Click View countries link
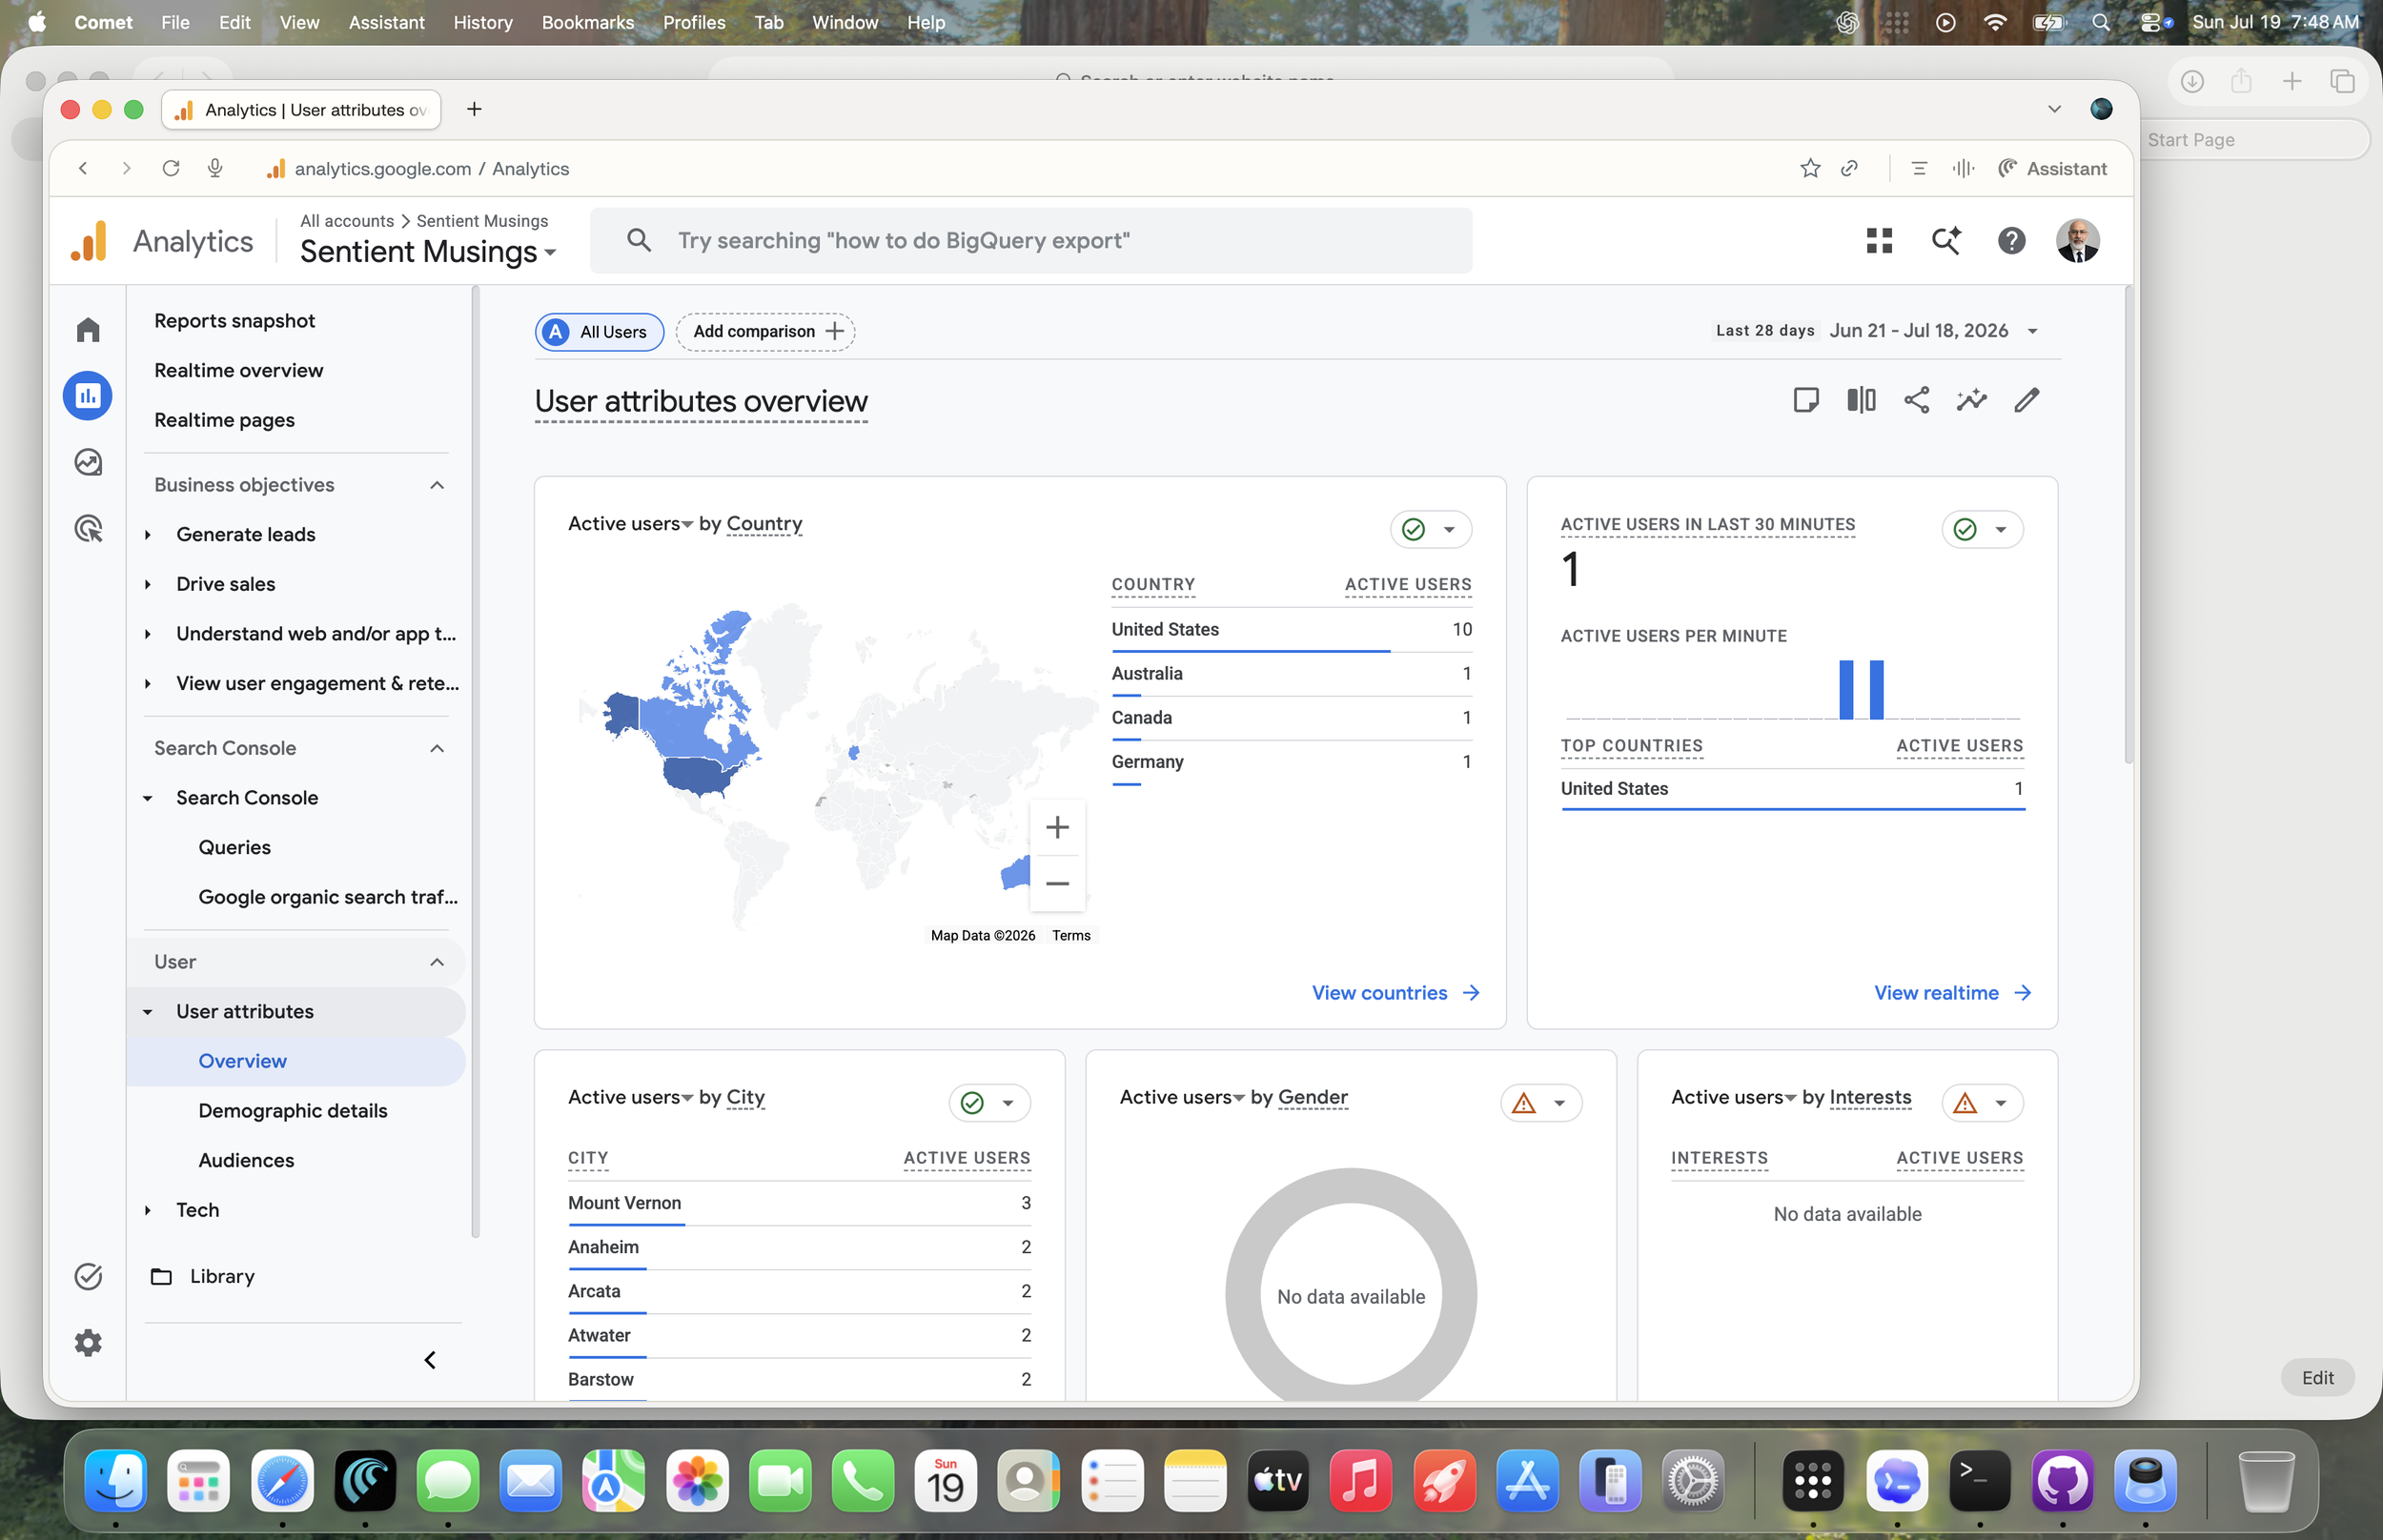Screen dimensions: 2383x1540 pos(1396,993)
